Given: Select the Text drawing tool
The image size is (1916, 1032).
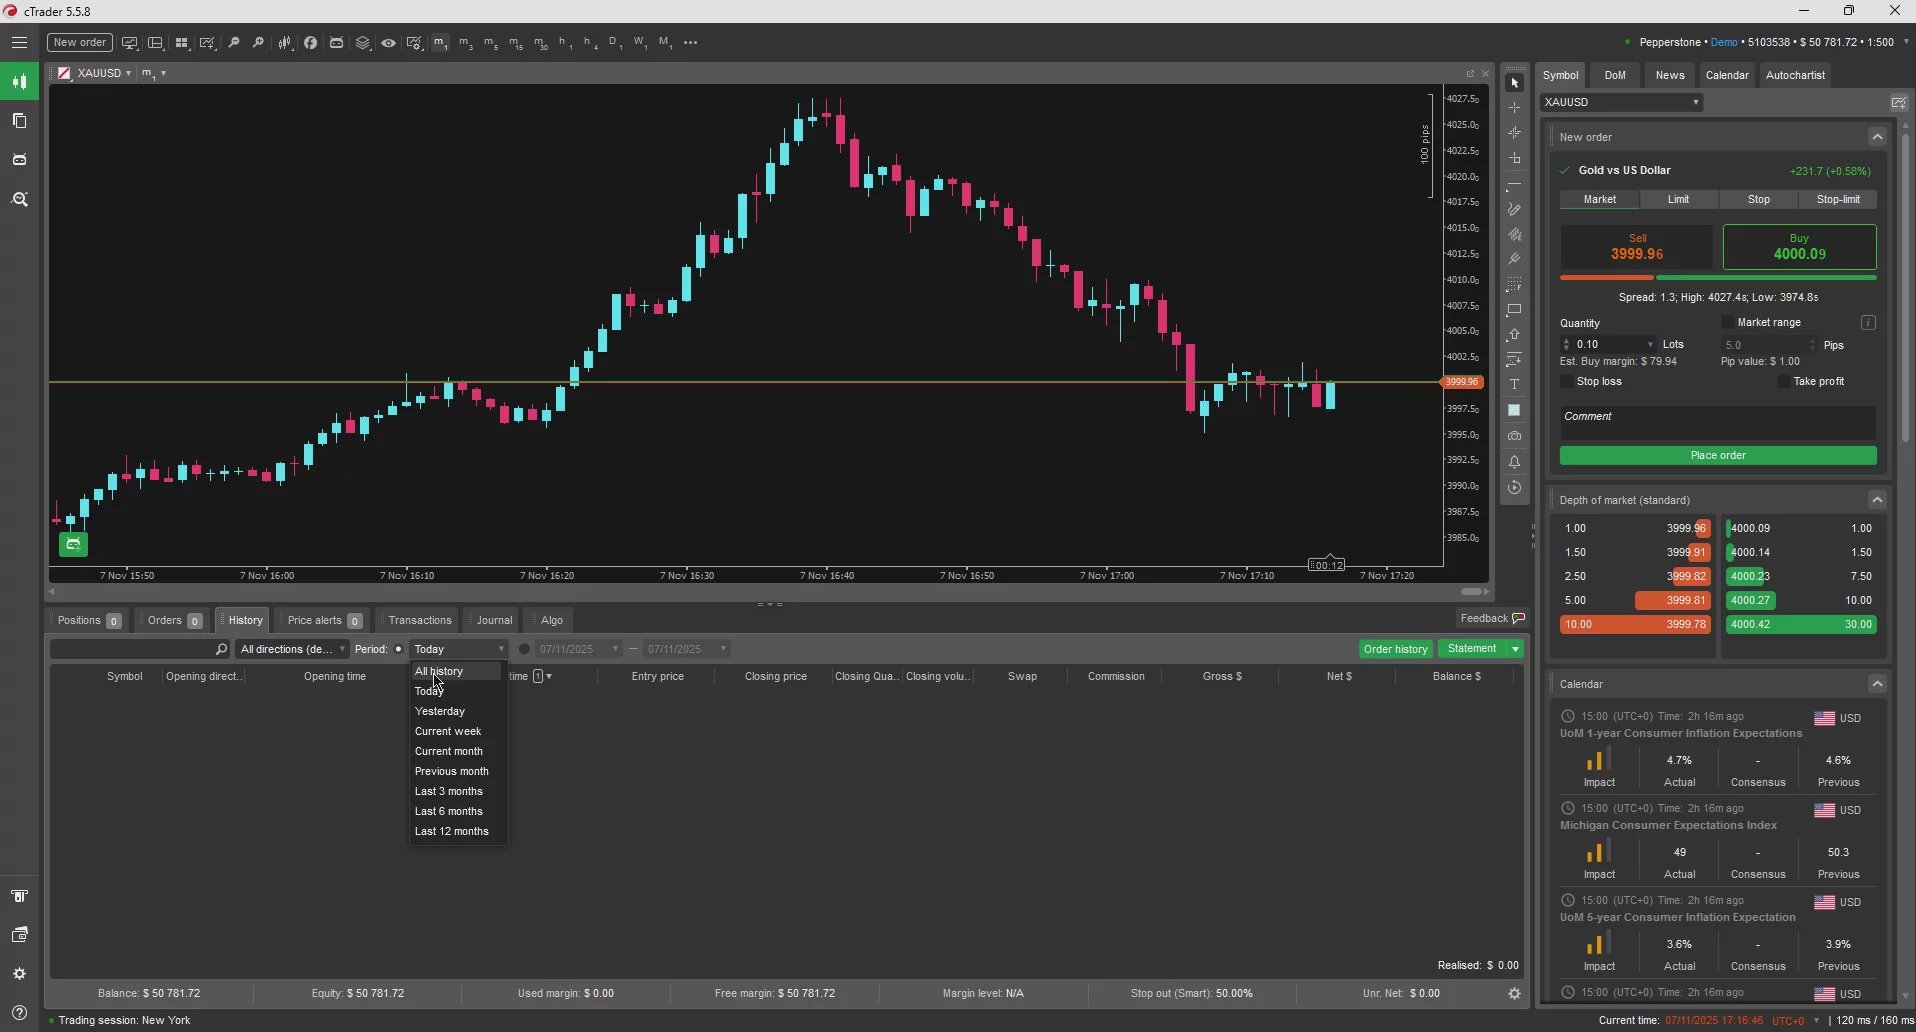Looking at the screenshot, I should [1515, 385].
